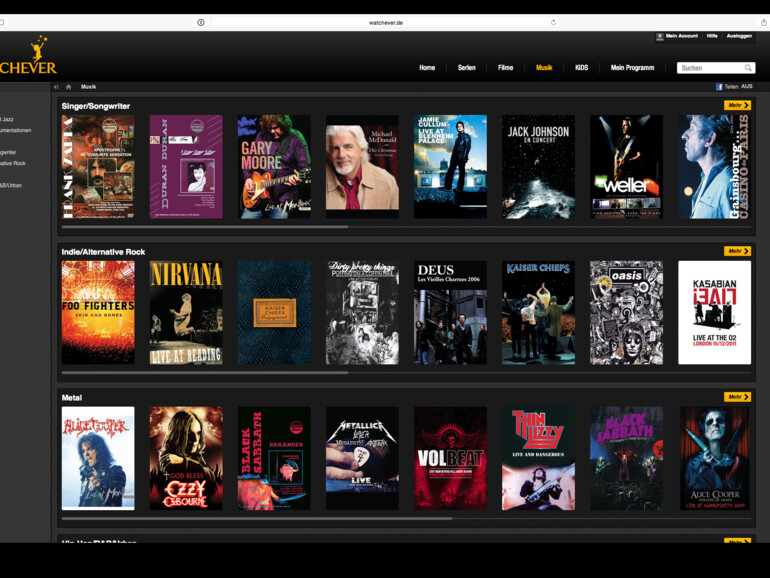Viewport: 770px width, 578px height.
Task: Click the Musik breadcrumb label
Action: [88, 87]
